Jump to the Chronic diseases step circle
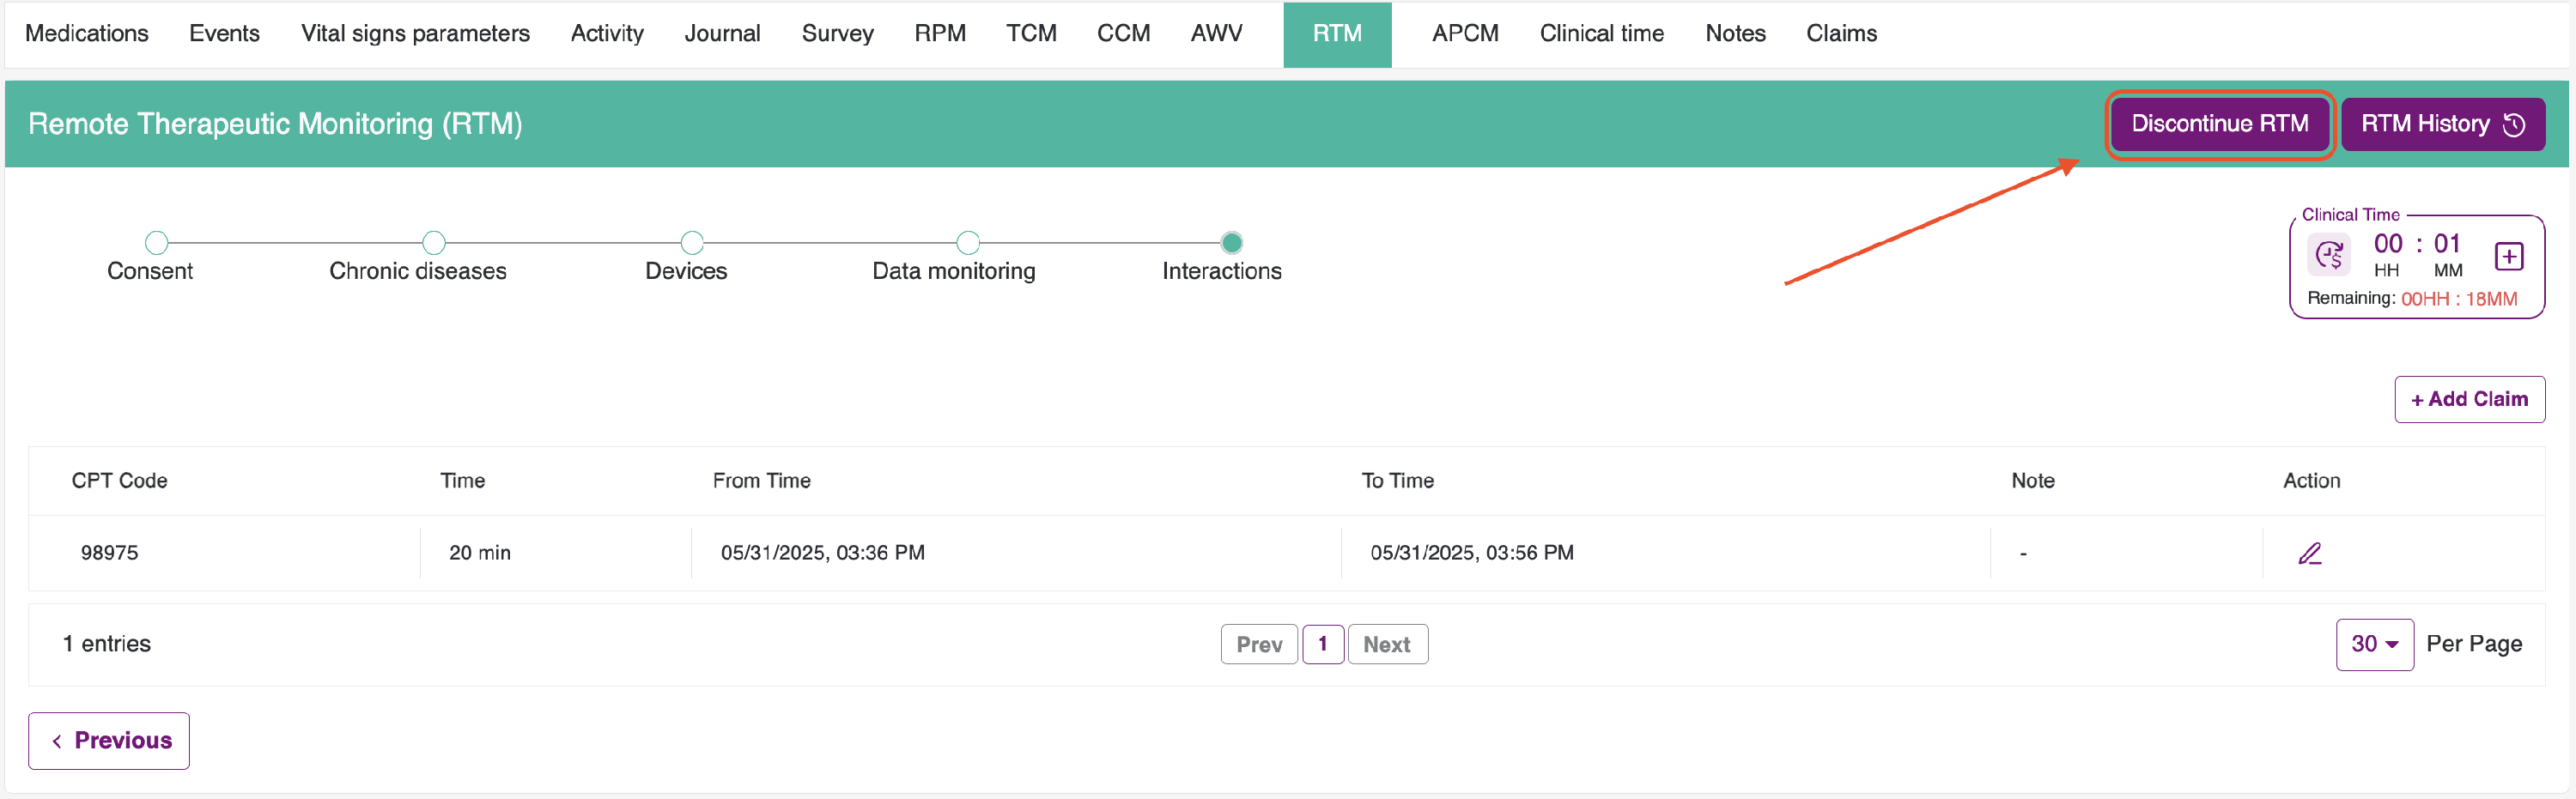Viewport: 2576px width, 799px height. (x=433, y=242)
